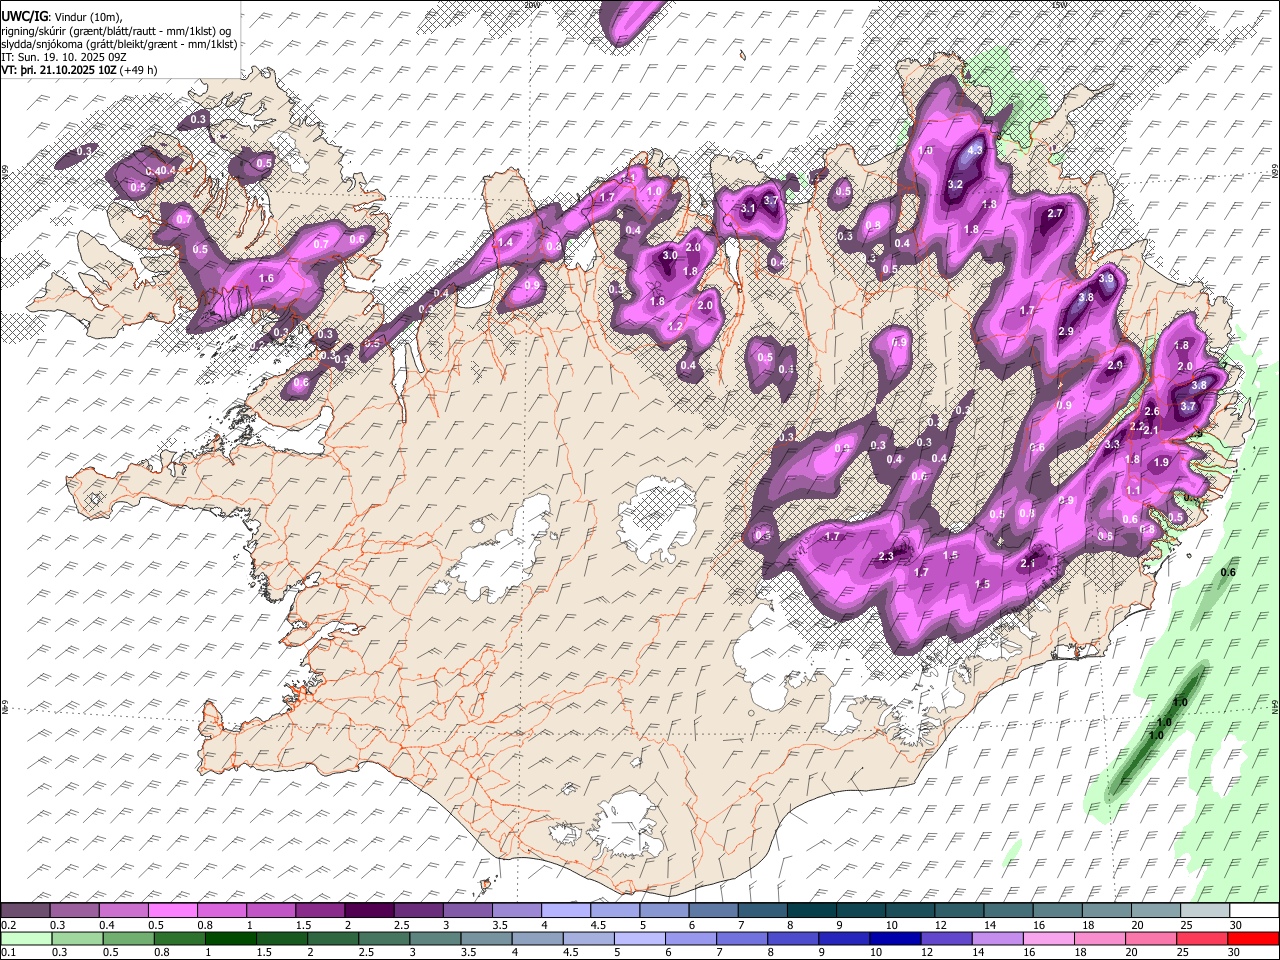
Task: Select the lower legend swatch labeled 0.5
Action: coord(128,938)
